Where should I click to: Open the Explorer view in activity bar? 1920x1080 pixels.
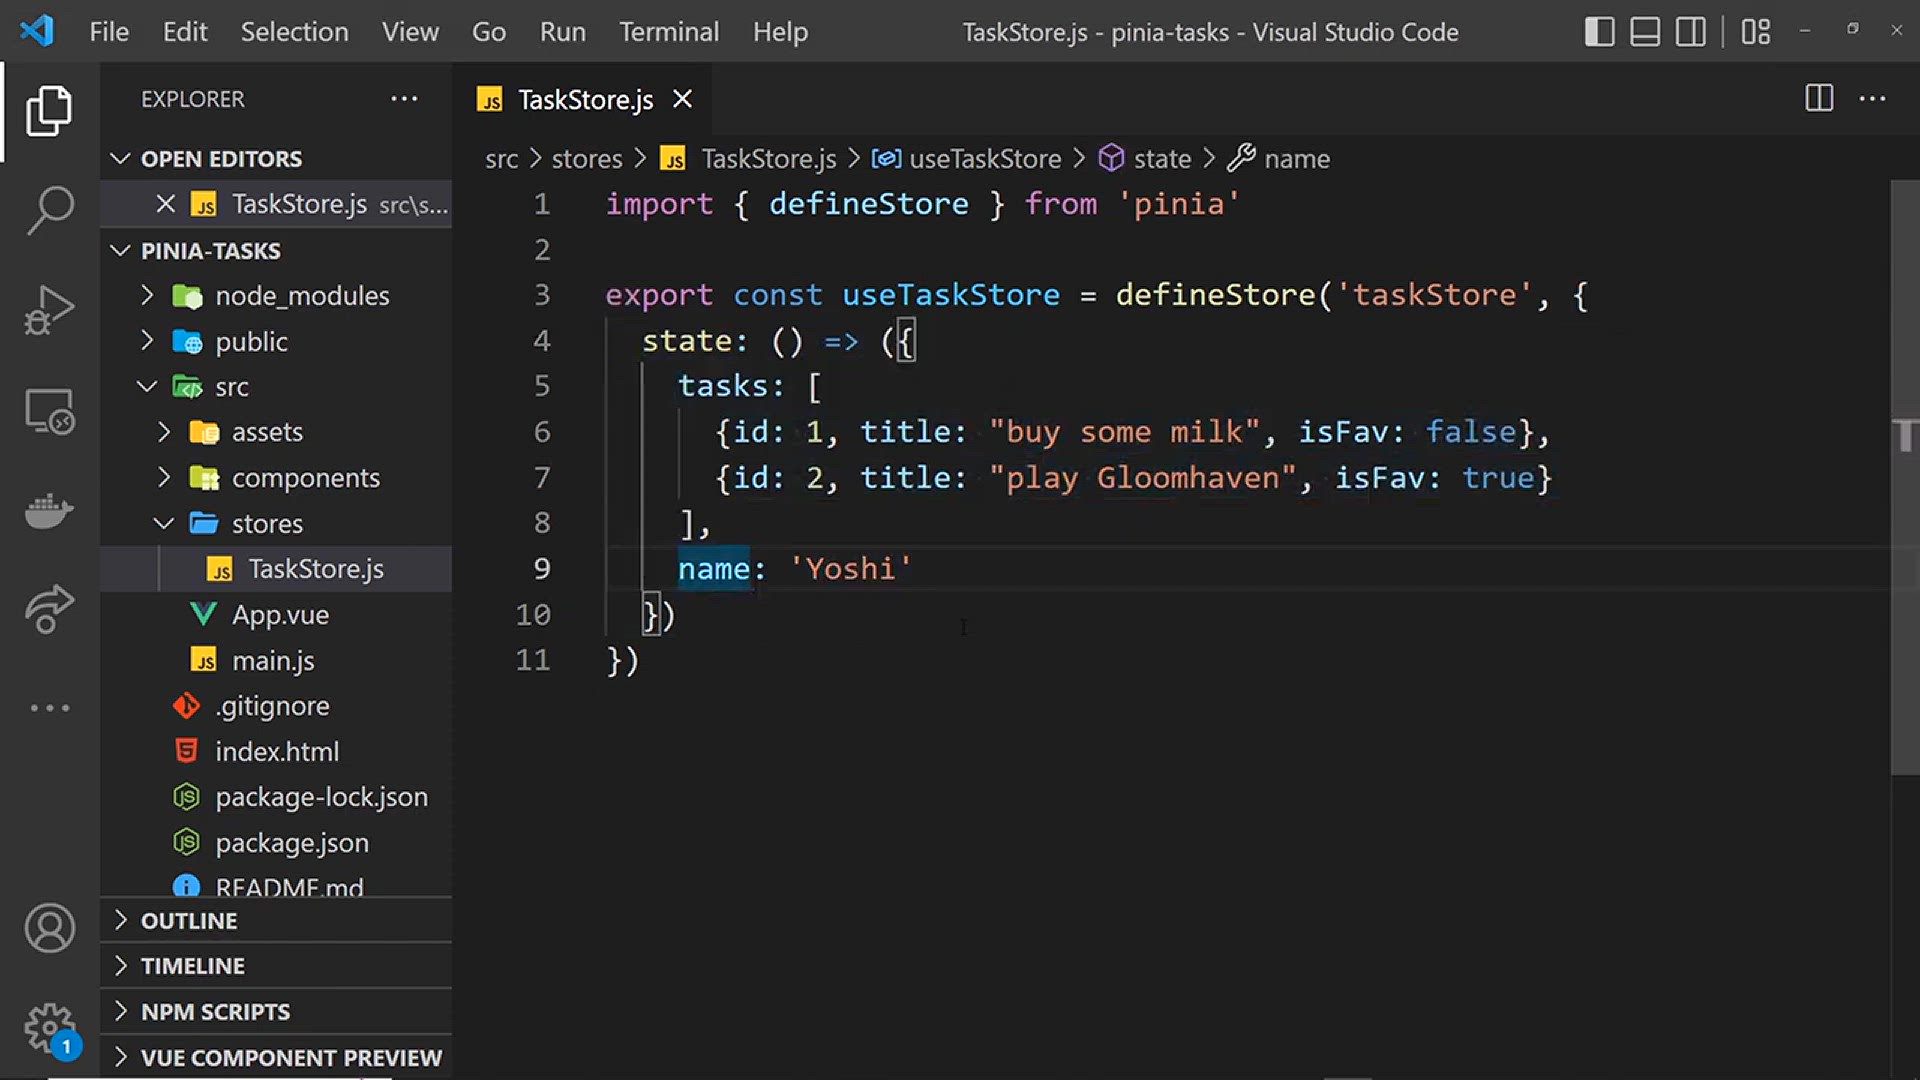pyautogui.click(x=49, y=111)
